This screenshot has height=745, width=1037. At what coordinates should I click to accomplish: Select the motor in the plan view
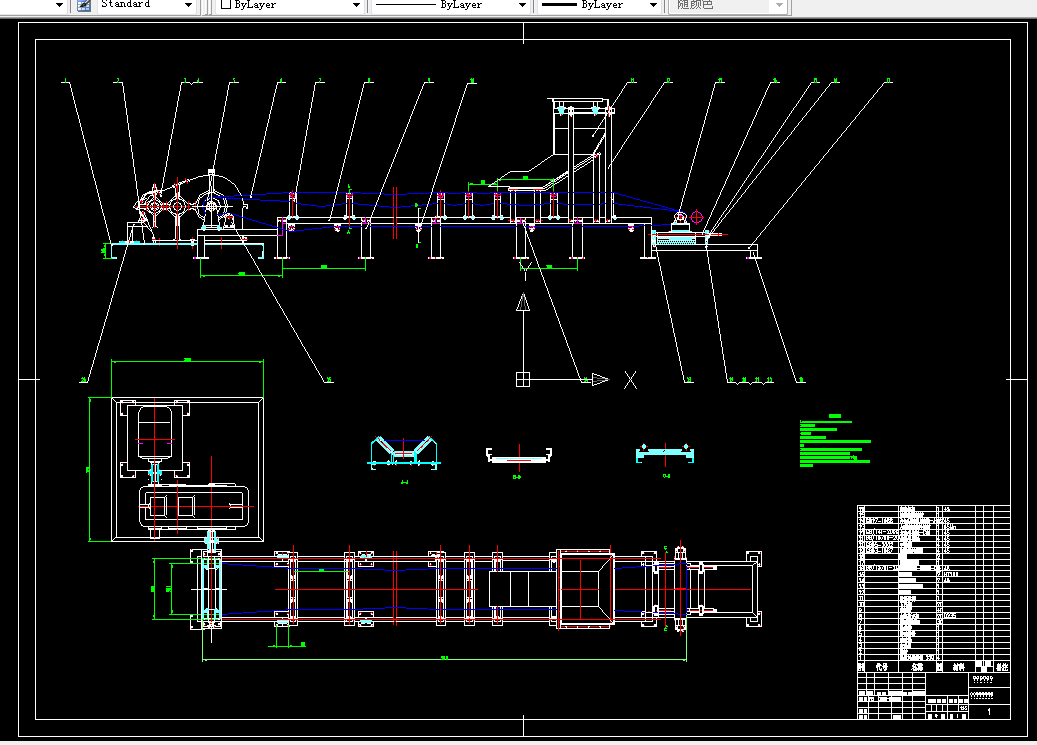click(x=155, y=433)
